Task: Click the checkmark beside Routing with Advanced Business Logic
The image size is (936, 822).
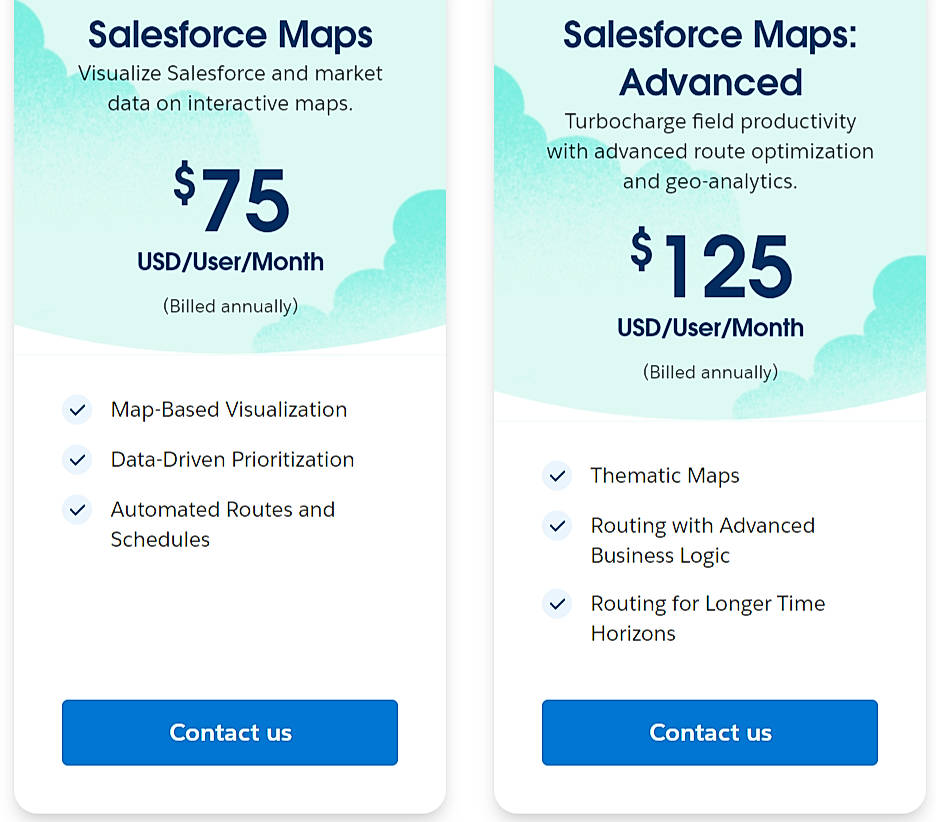Action: [557, 527]
